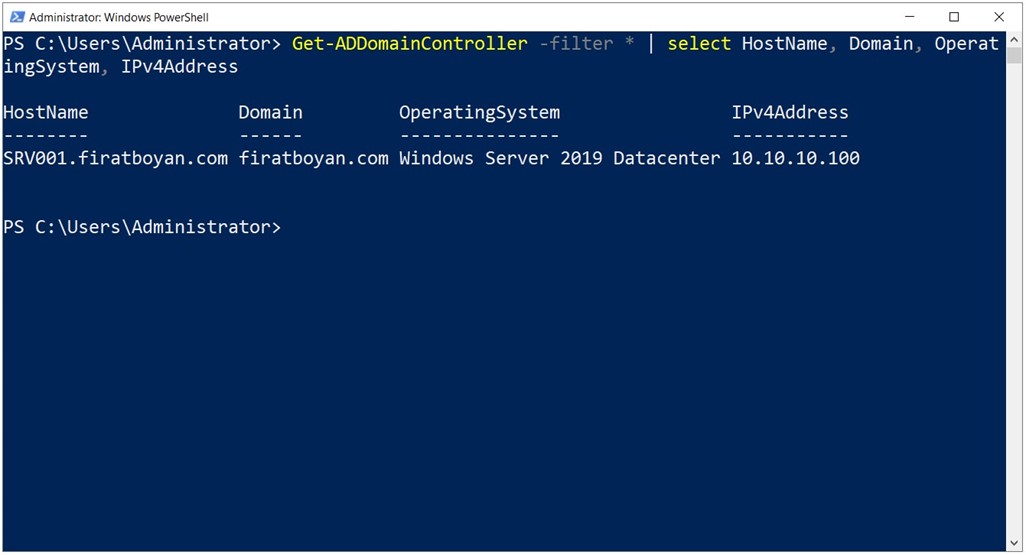Click the yellow 'select' keyword

click(x=699, y=44)
